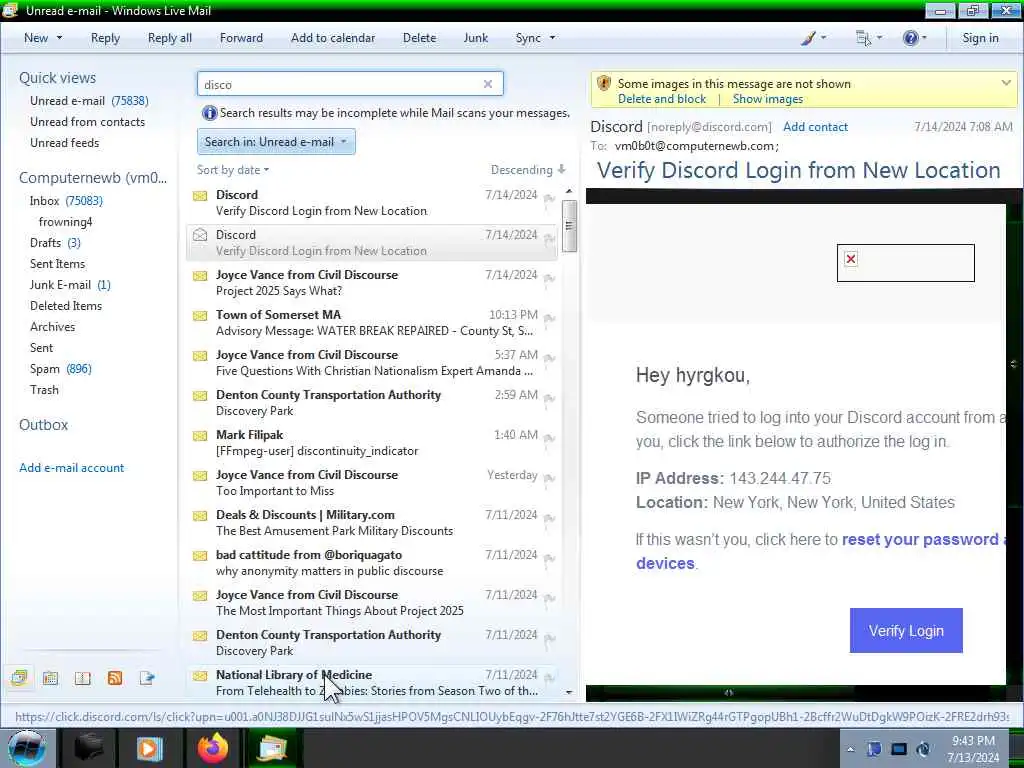1024x768 pixels.
Task: Clear the search box with the X icon
Action: 488,84
